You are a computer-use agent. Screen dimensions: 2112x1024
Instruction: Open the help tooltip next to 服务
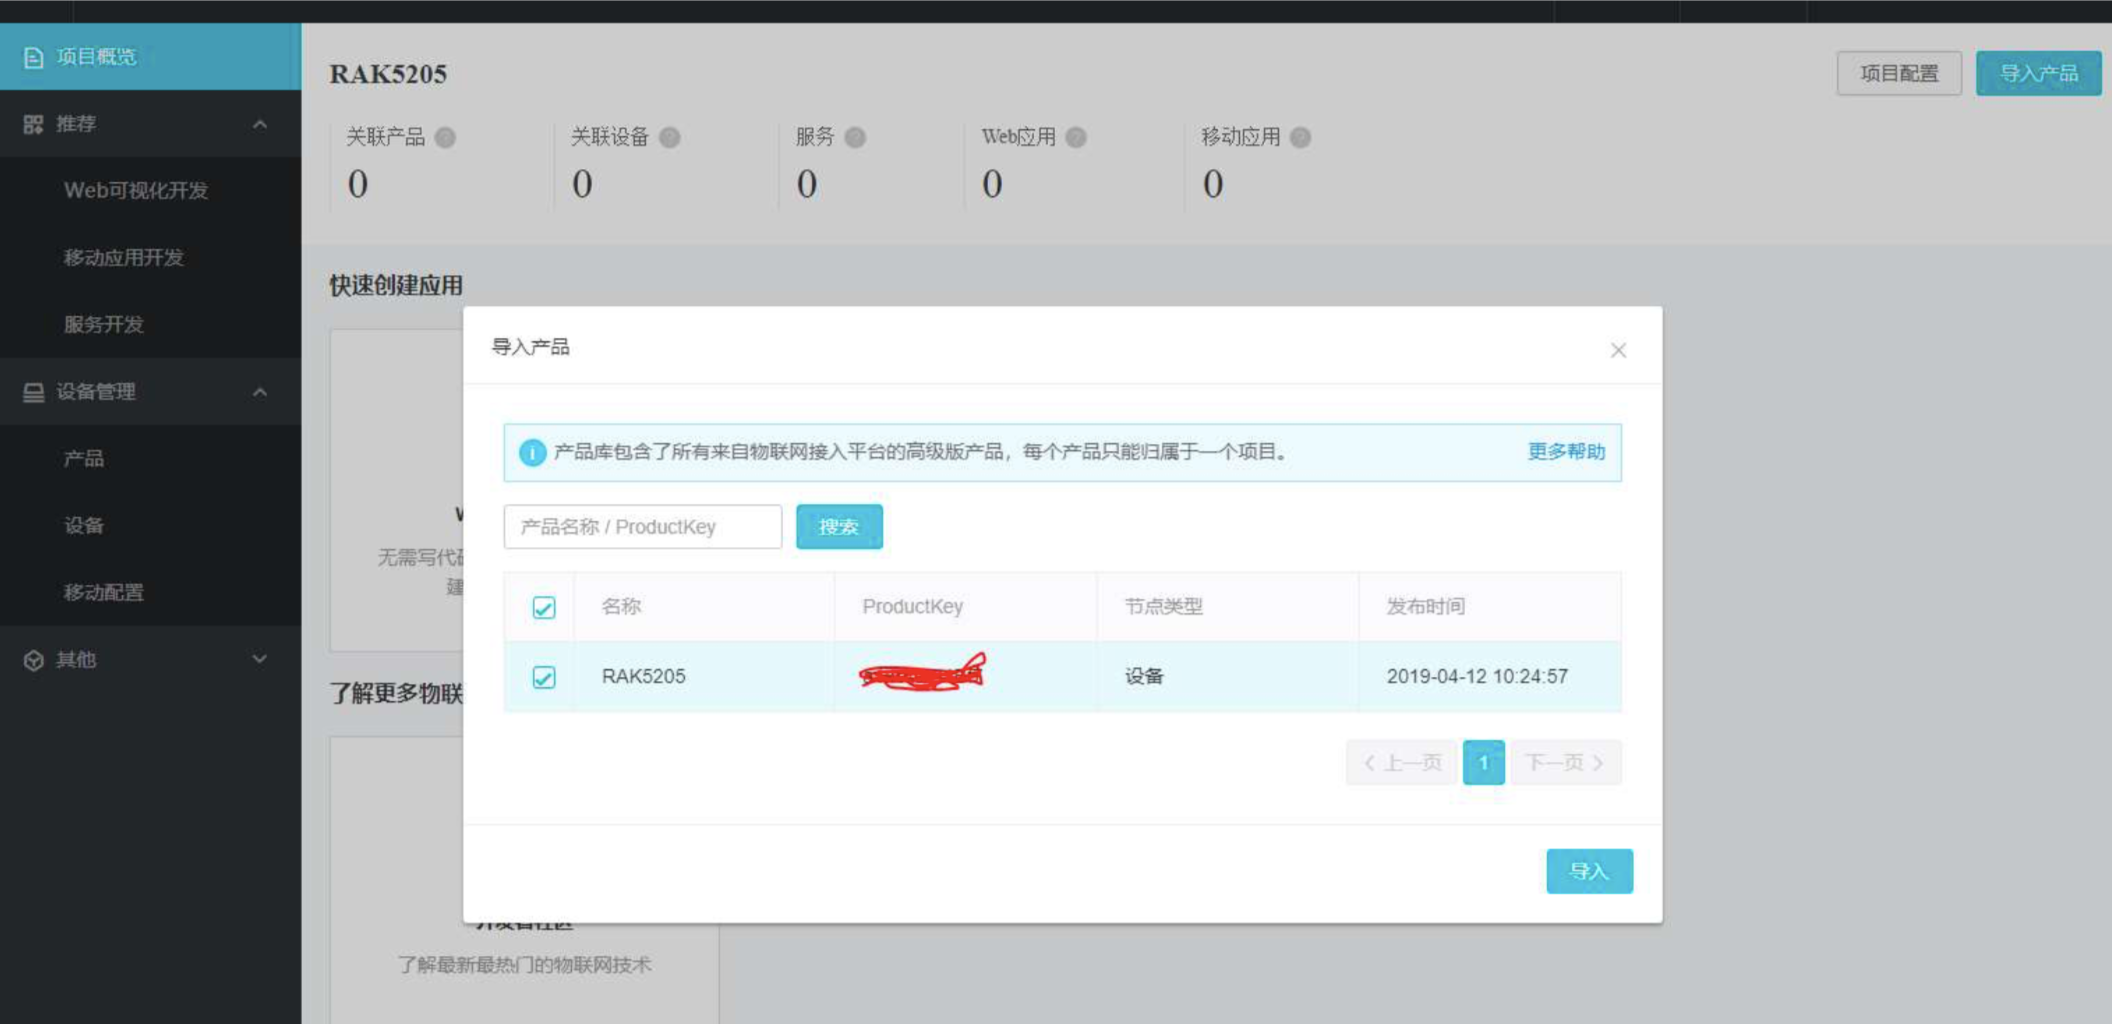click(858, 138)
